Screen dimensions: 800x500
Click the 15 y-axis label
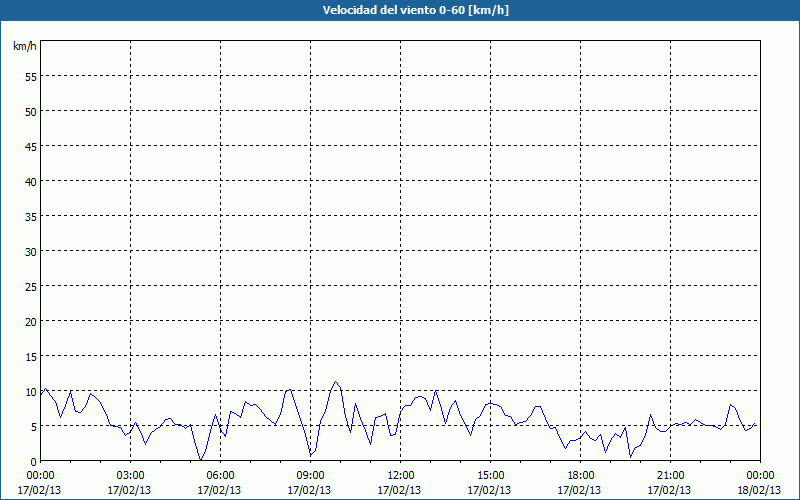(x=31, y=357)
